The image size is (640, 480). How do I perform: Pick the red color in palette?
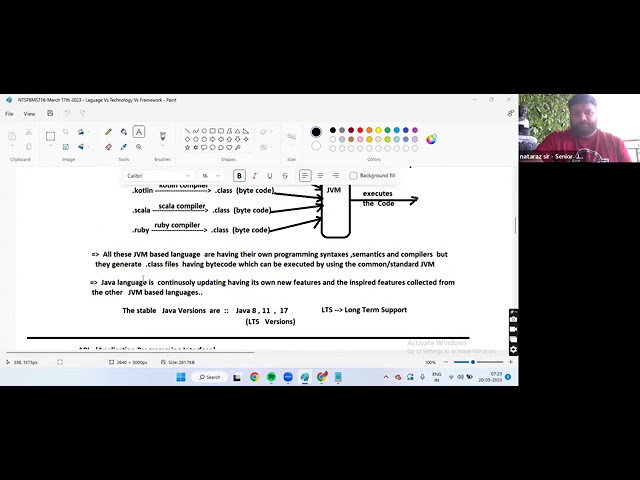pos(360,130)
